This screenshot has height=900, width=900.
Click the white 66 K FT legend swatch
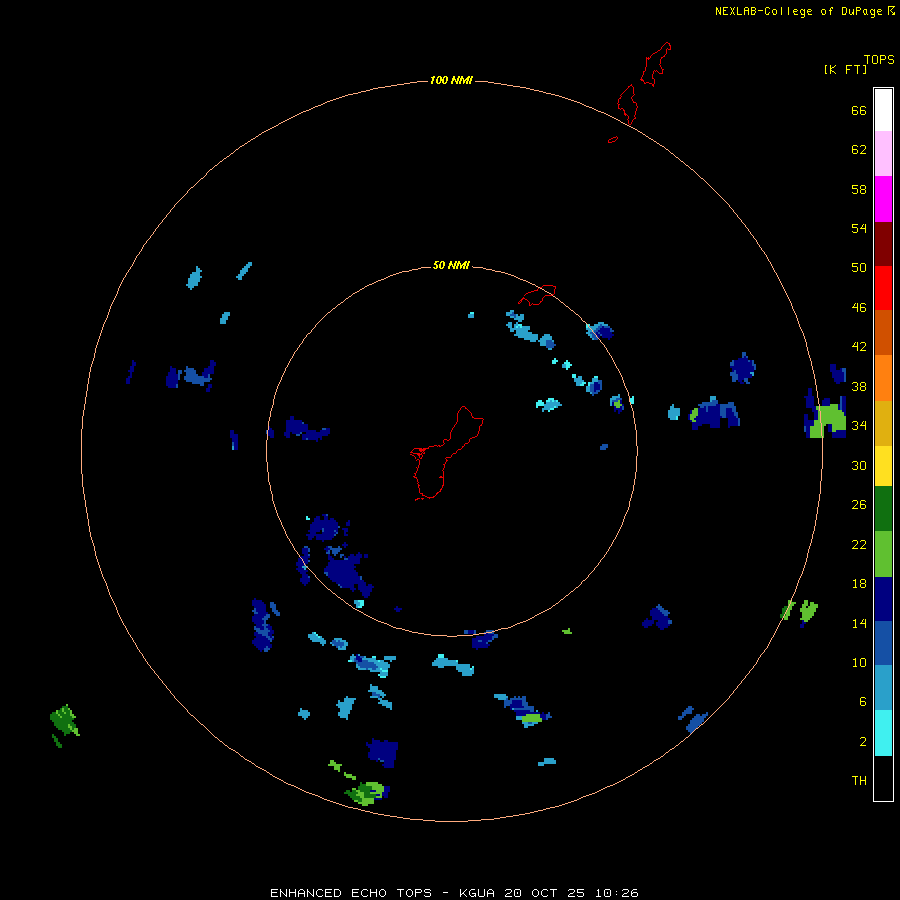pyautogui.click(x=883, y=110)
